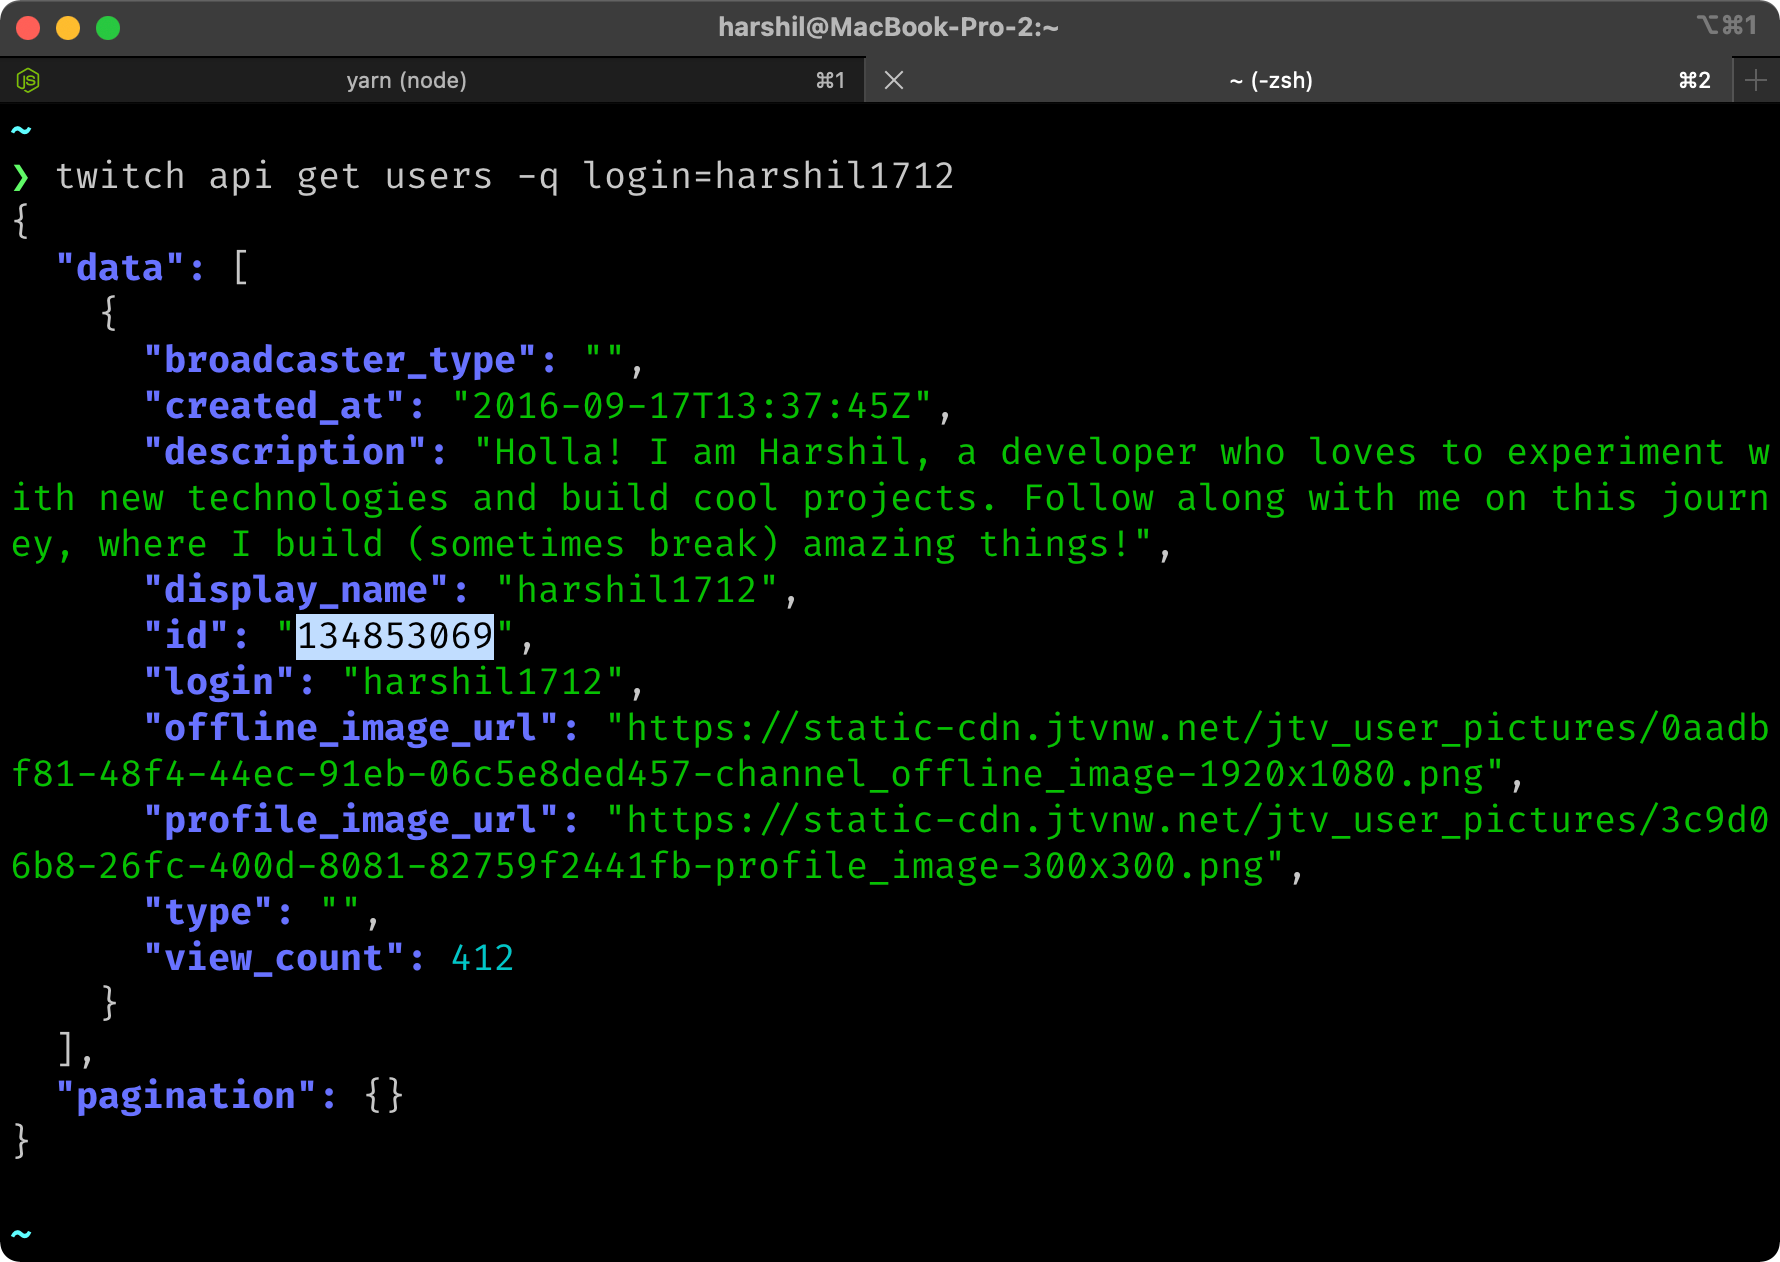
Task: Click the "broadcaster_type" key
Action: pos(340,360)
